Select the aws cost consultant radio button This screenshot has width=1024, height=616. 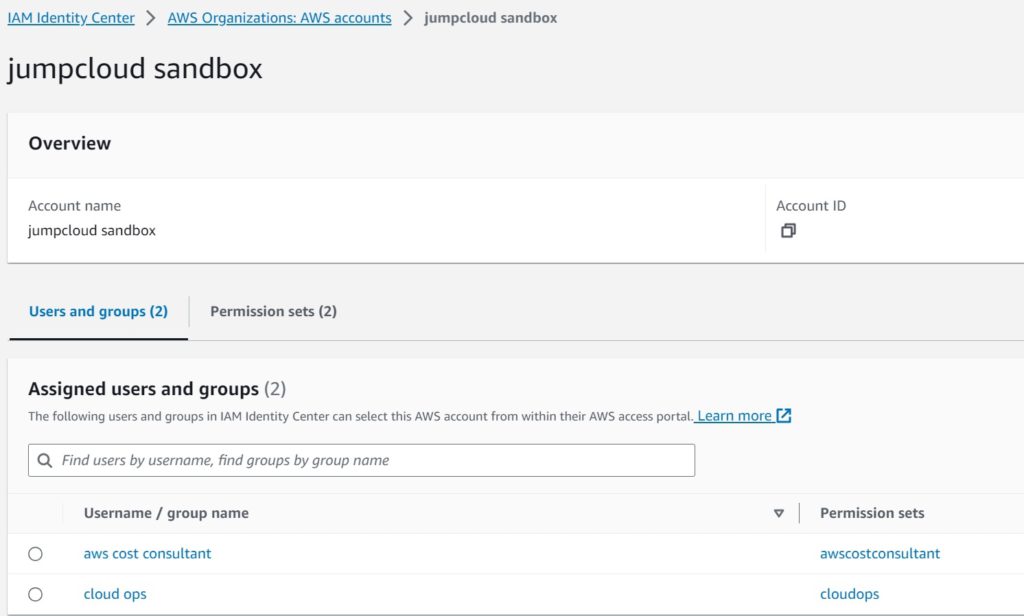pyautogui.click(x=35, y=554)
